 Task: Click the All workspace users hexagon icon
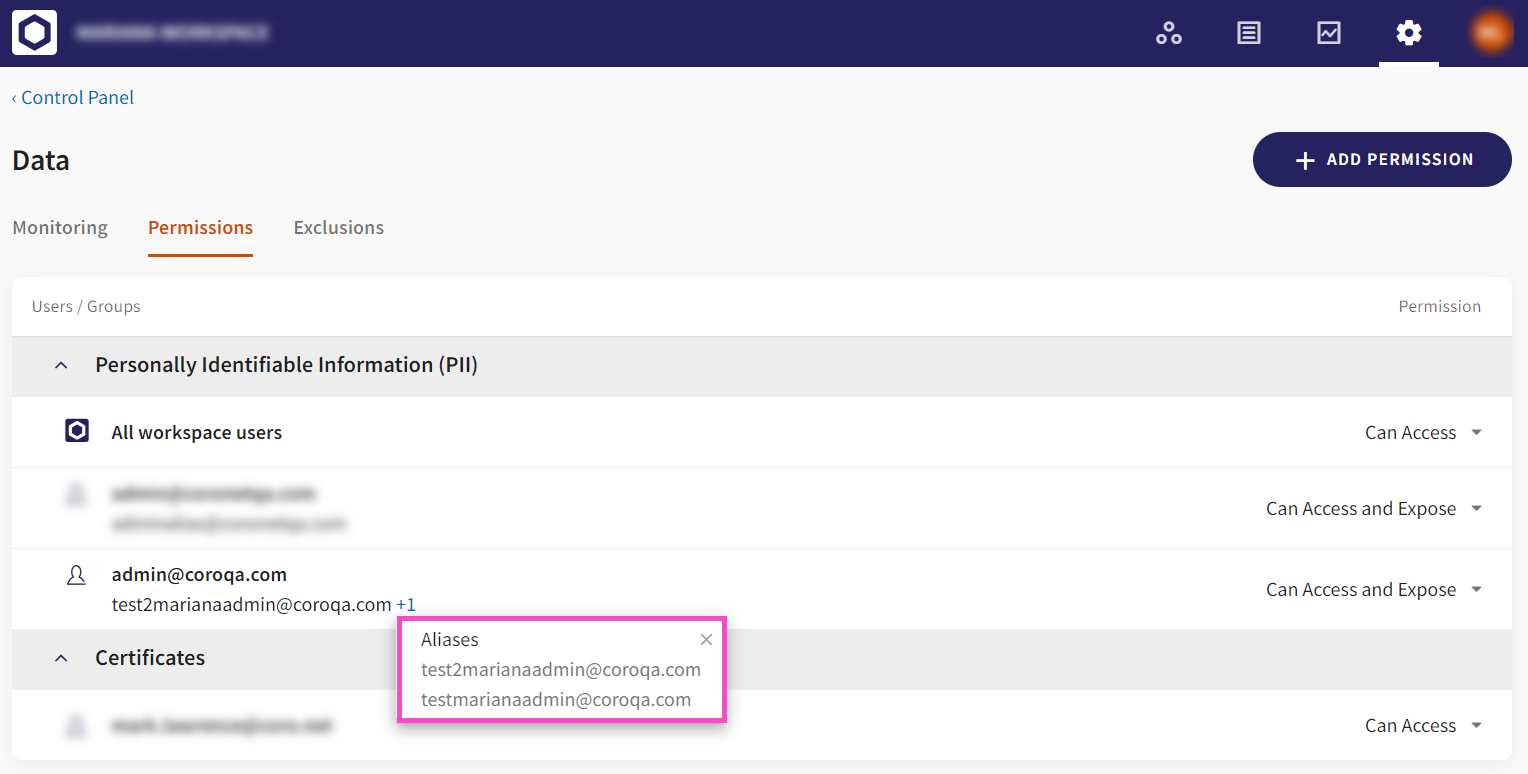pos(77,432)
